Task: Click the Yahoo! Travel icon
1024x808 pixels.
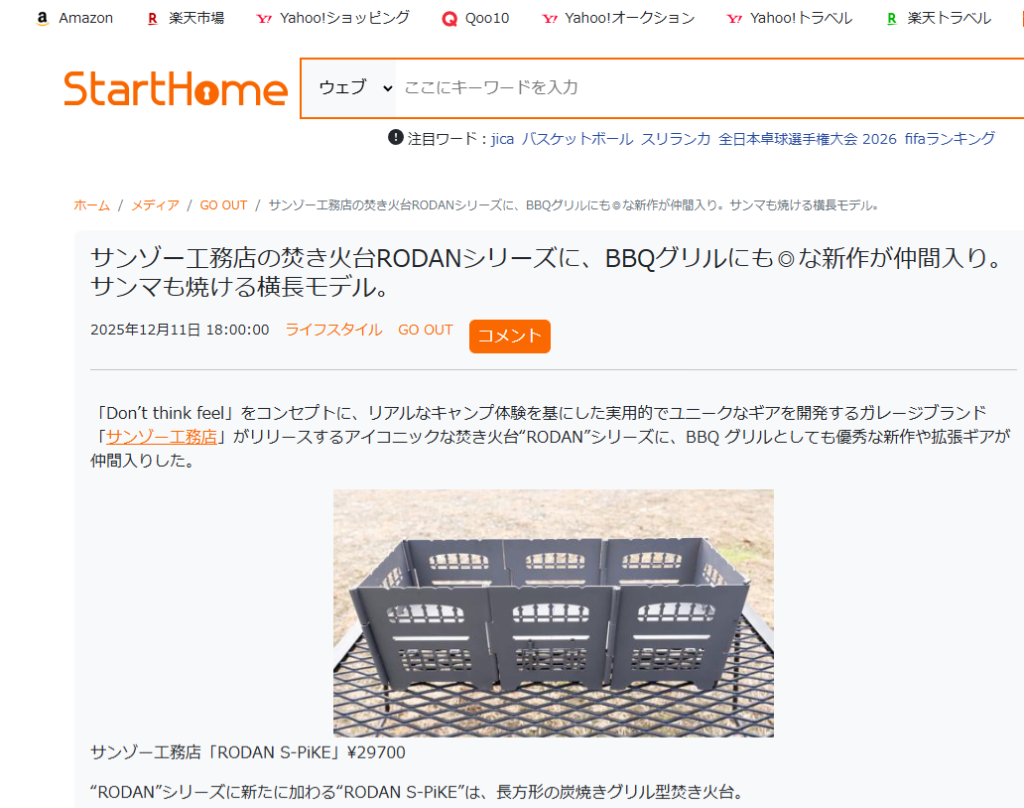Action: click(735, 19)
